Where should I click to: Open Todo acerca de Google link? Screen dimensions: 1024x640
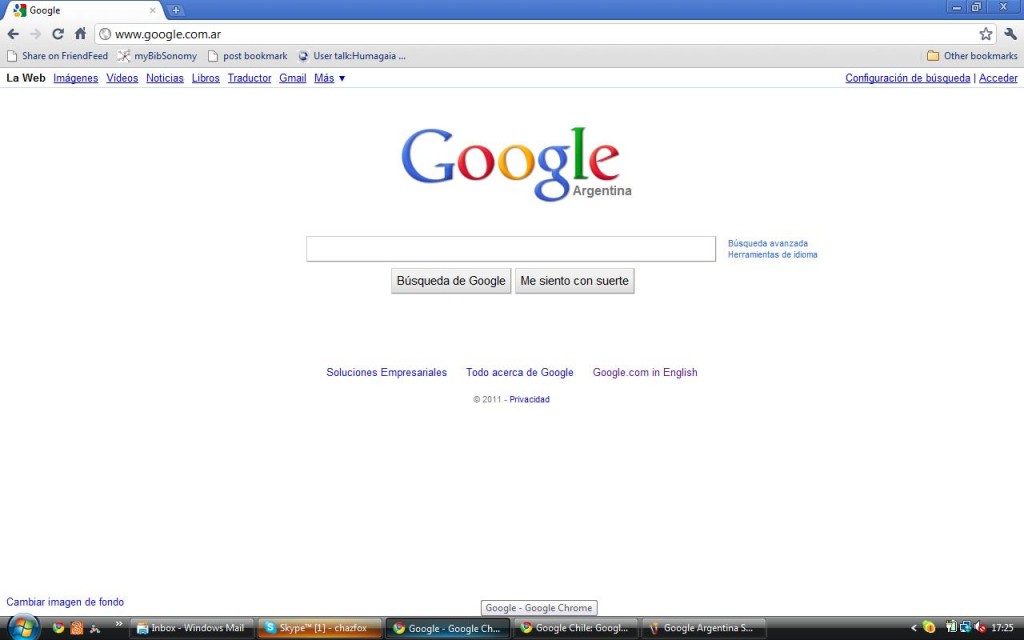click(520, 372)
